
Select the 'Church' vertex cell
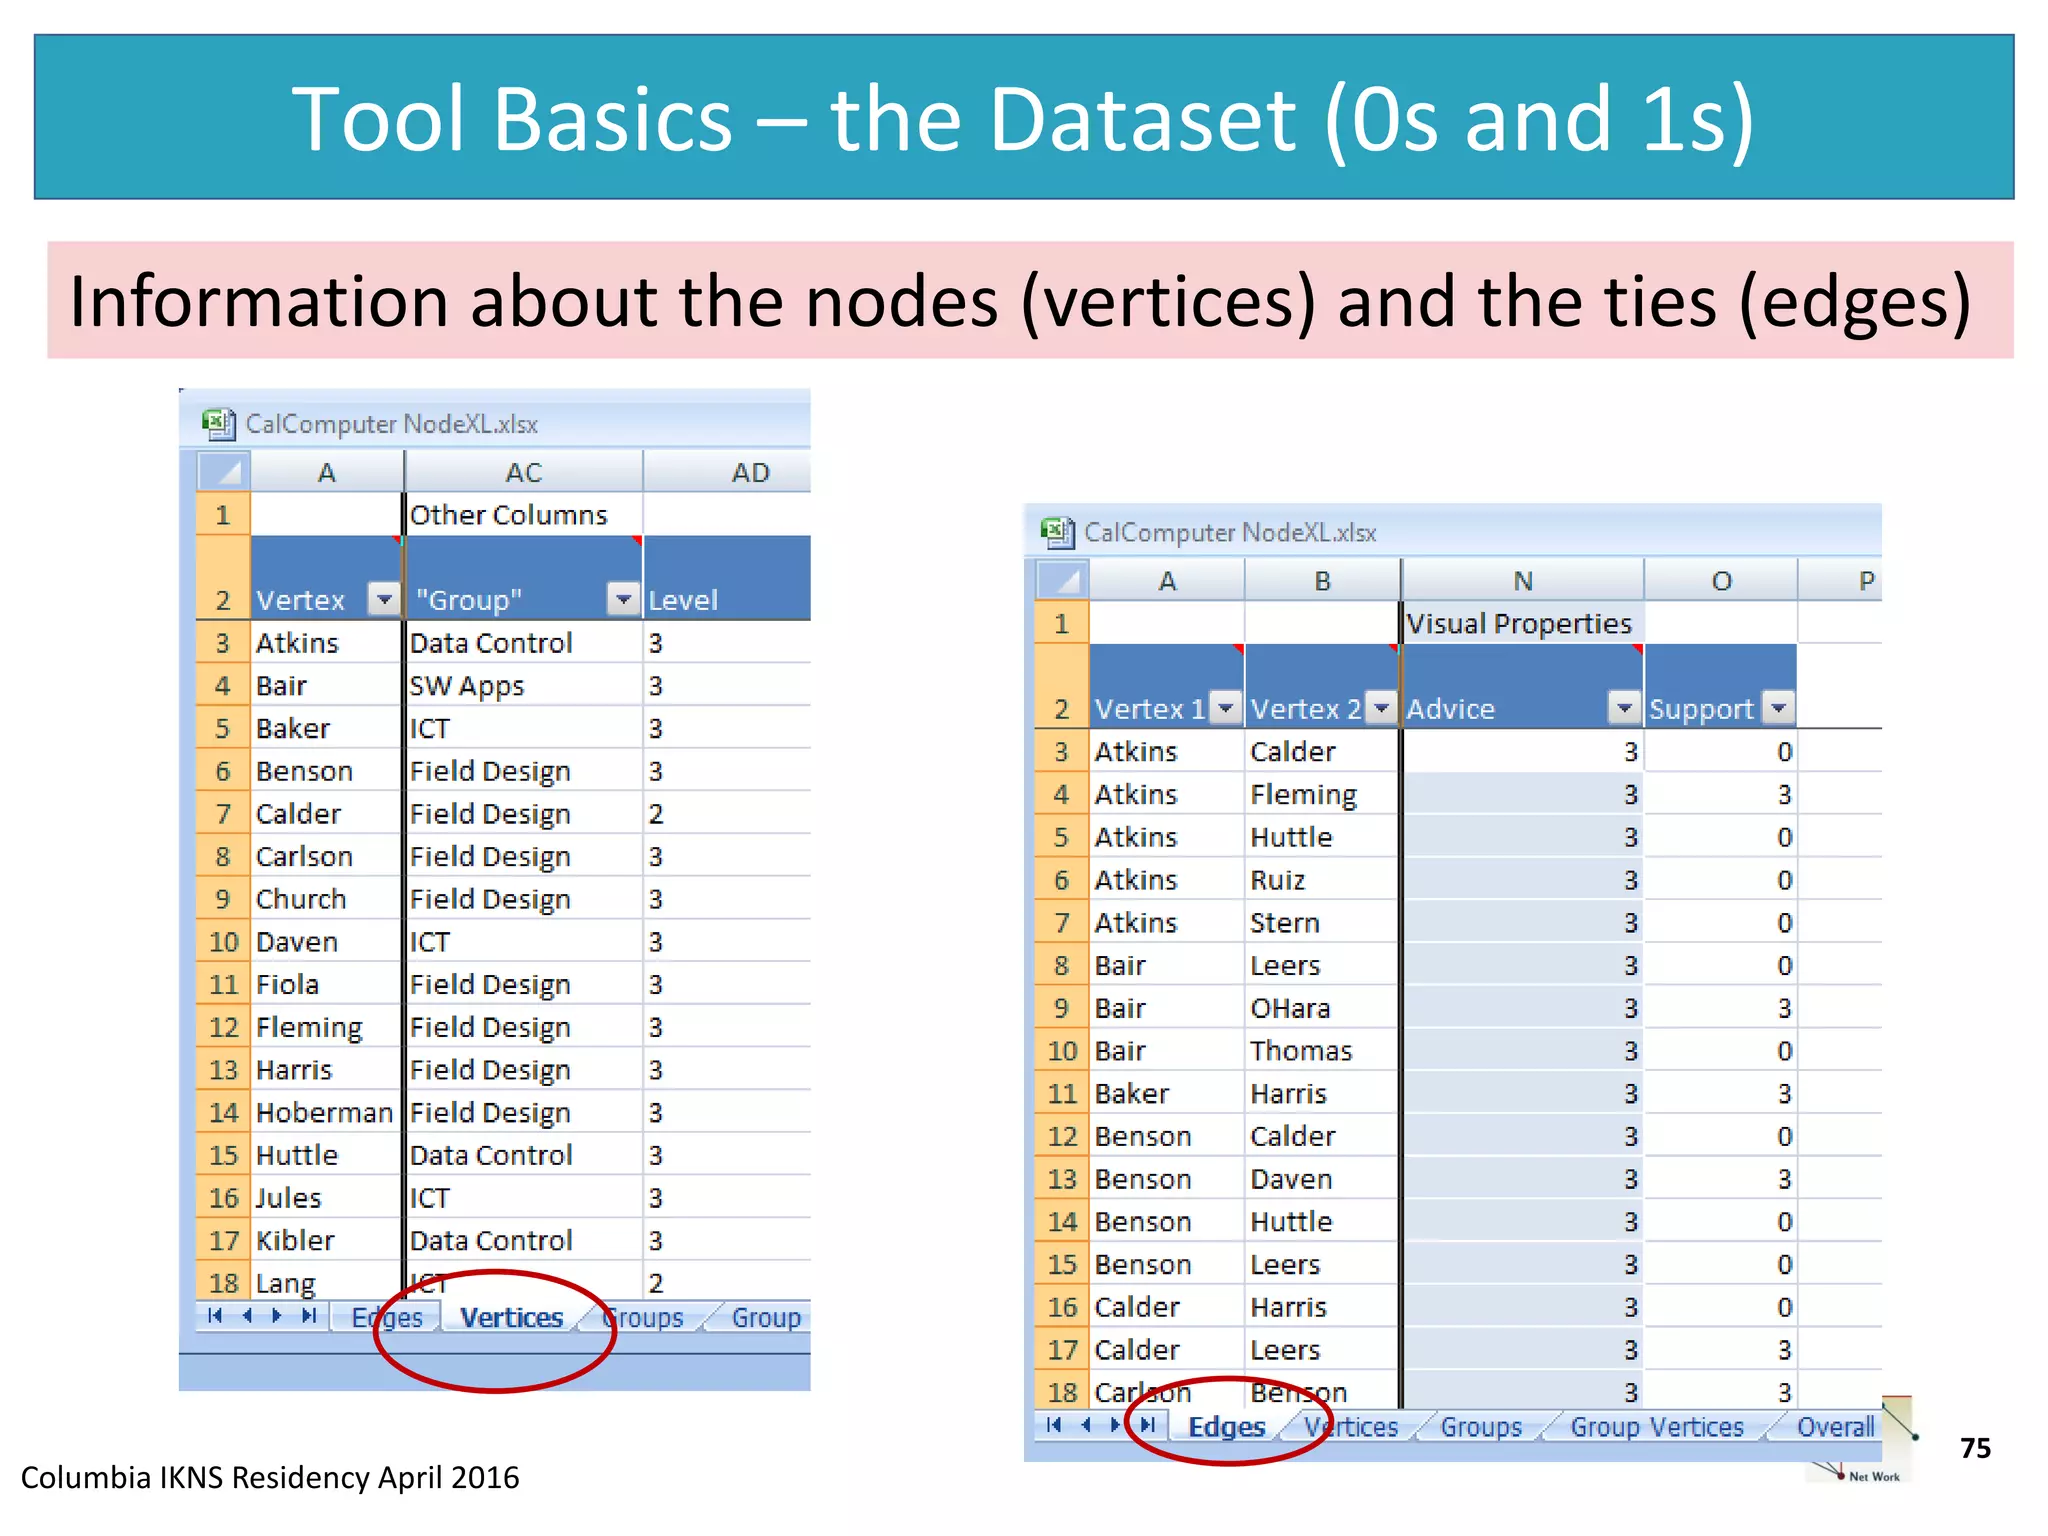pos(325,899)
